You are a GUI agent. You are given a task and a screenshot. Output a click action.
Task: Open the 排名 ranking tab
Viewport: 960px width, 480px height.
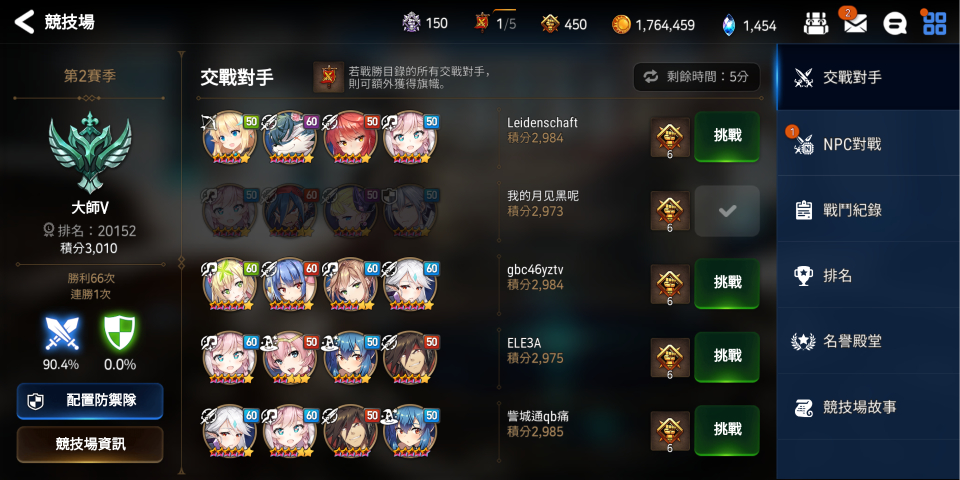pyautogui.click(x=868, y=276)
